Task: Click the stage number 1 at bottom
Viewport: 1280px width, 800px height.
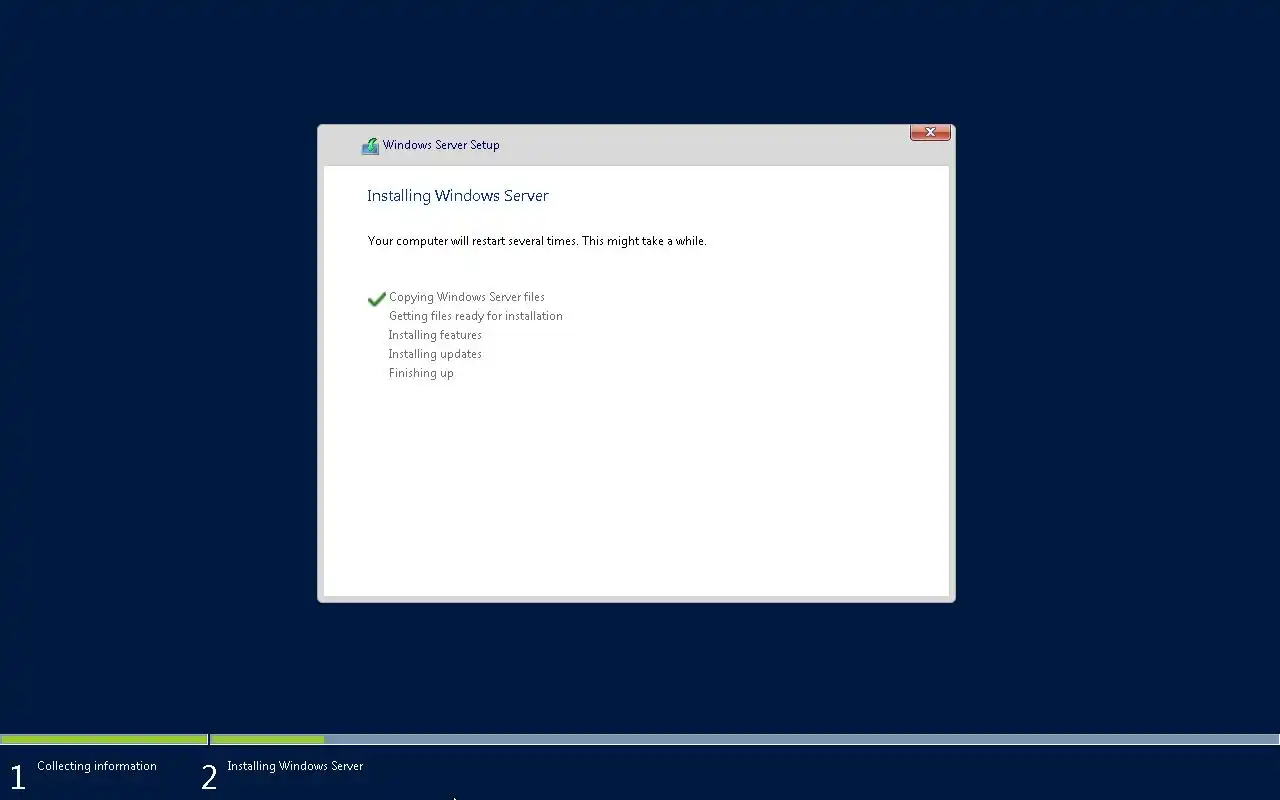Action: [17, 777]
